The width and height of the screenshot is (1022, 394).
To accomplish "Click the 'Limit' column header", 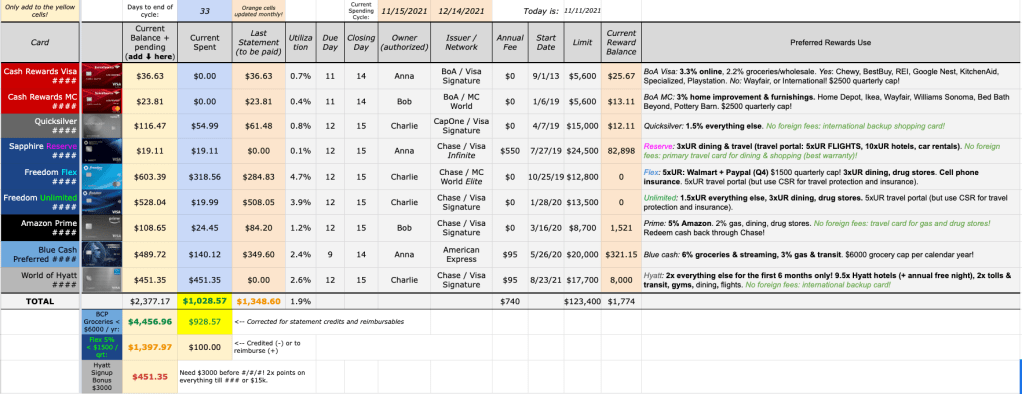I will click(582, 42).
